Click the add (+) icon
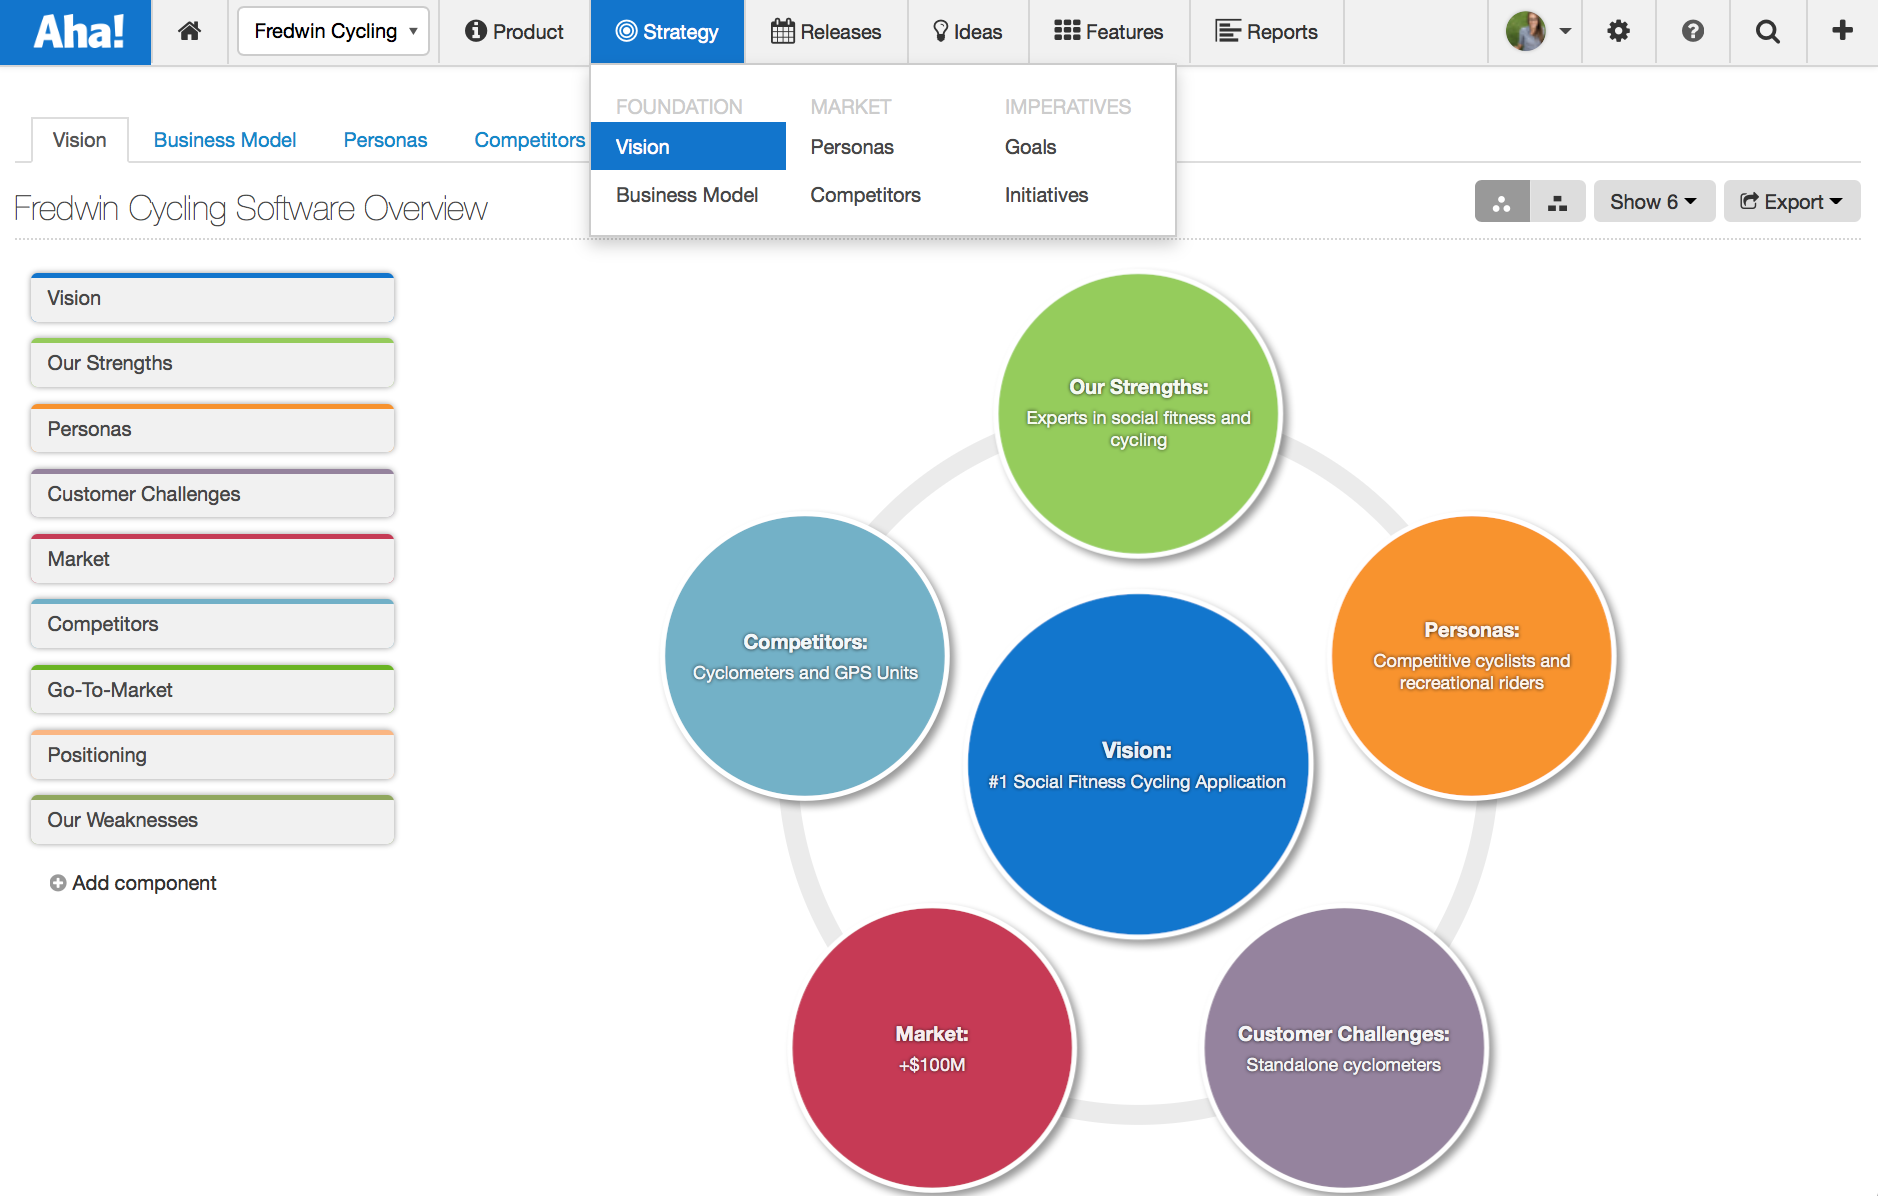Viewport: 1878px width, 1196px height. 1842,31
